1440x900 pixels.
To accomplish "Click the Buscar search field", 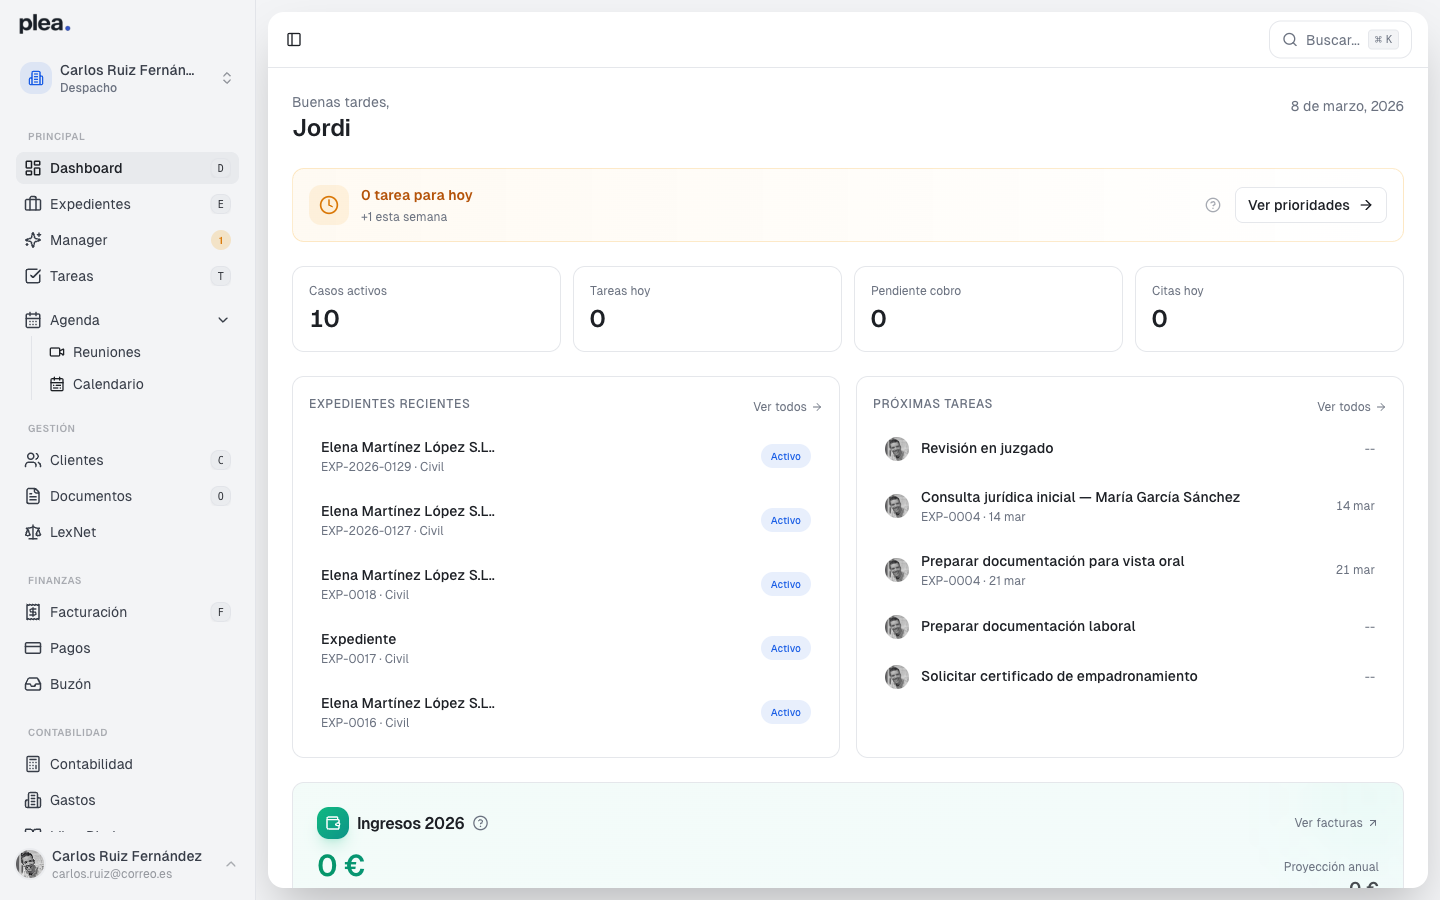I will pos(1340,40).
